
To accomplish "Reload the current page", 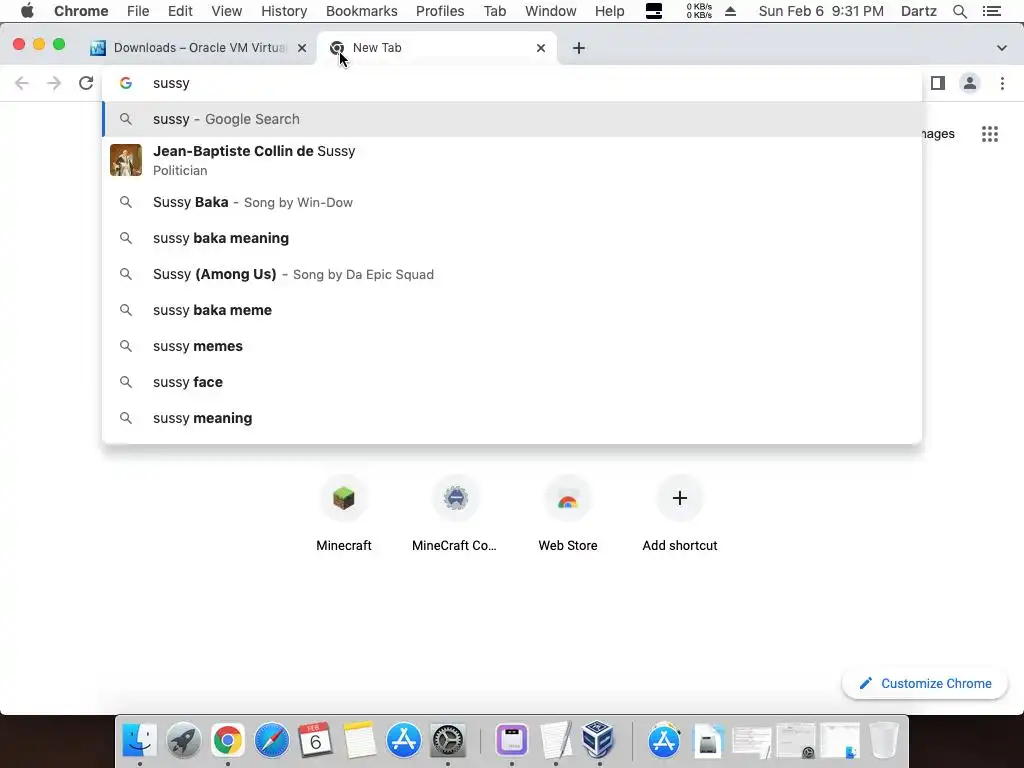I will click(x=86, y=83).
